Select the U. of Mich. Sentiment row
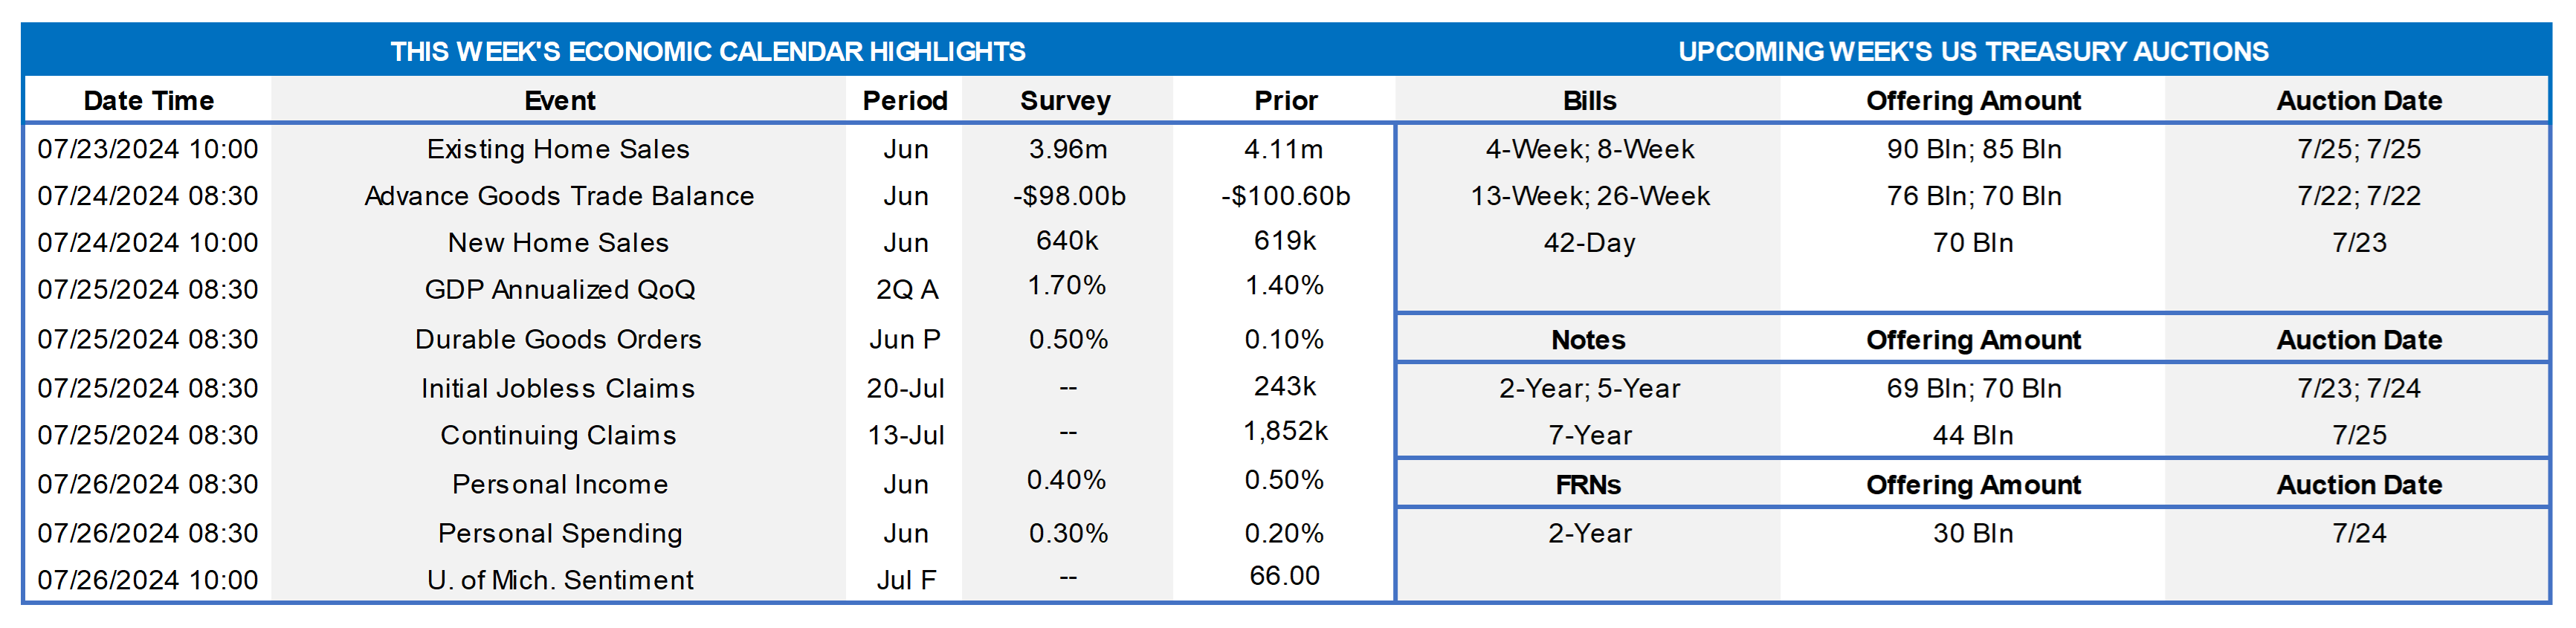This screenshot has height=628, width=2576. (559, 581)
